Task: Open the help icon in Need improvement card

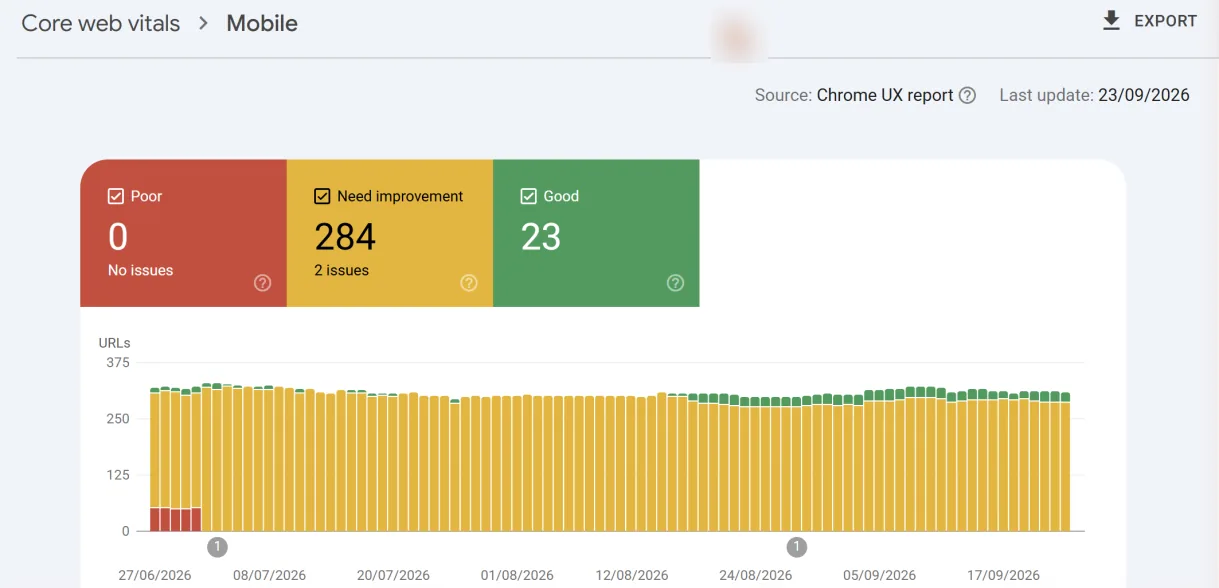Action: click(x=469, y=283)
